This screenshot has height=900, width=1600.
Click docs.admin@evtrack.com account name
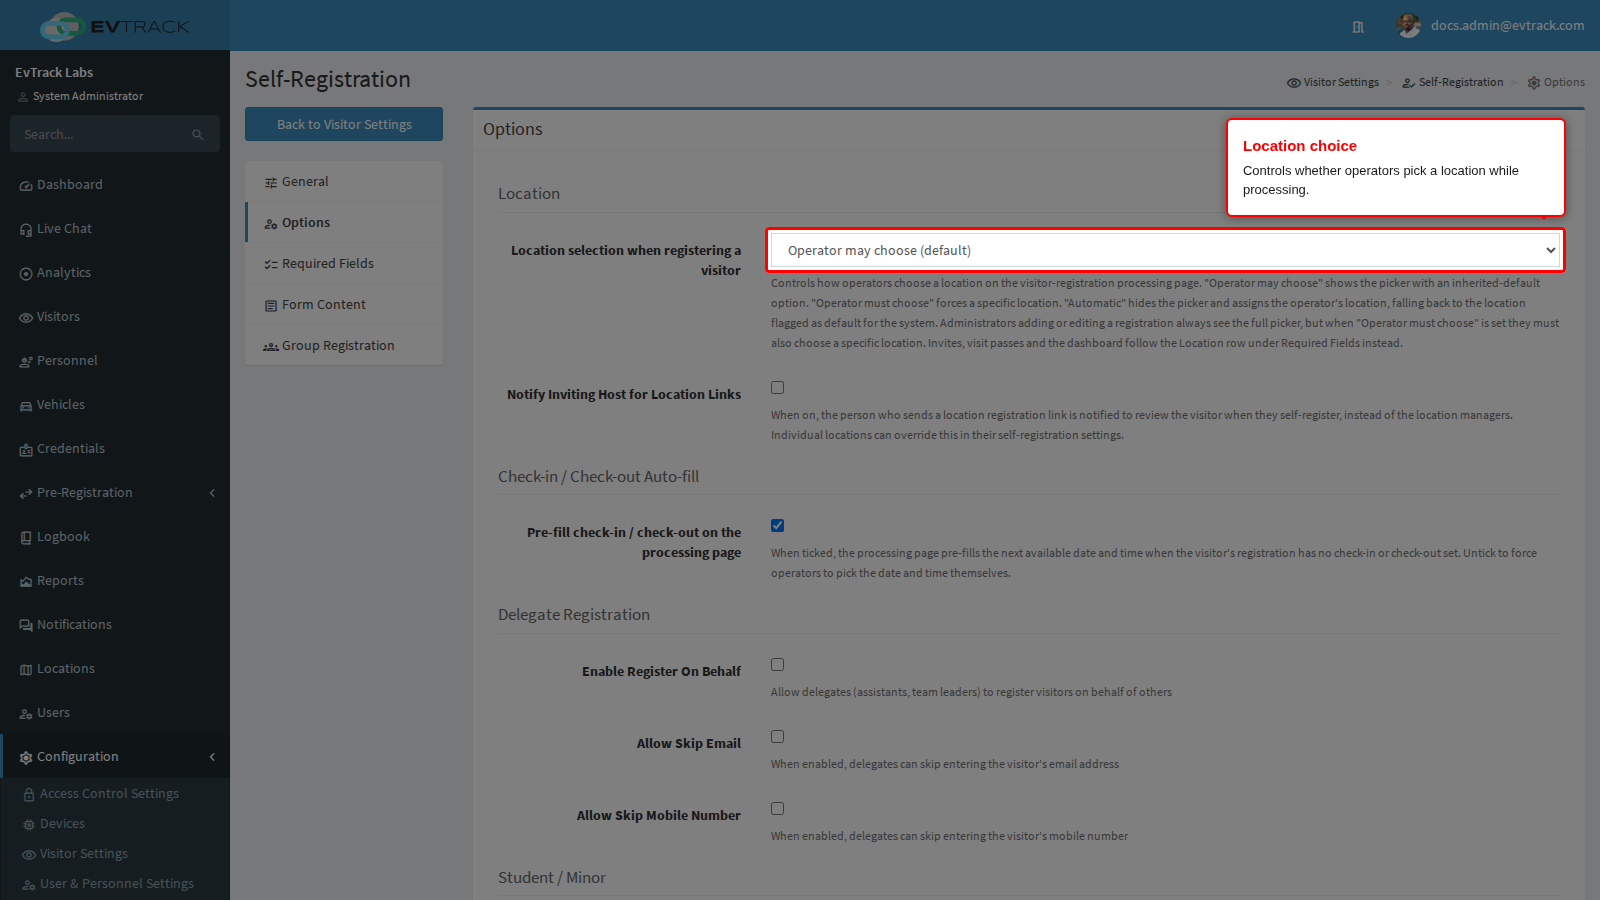click(x=1507, y=26)
